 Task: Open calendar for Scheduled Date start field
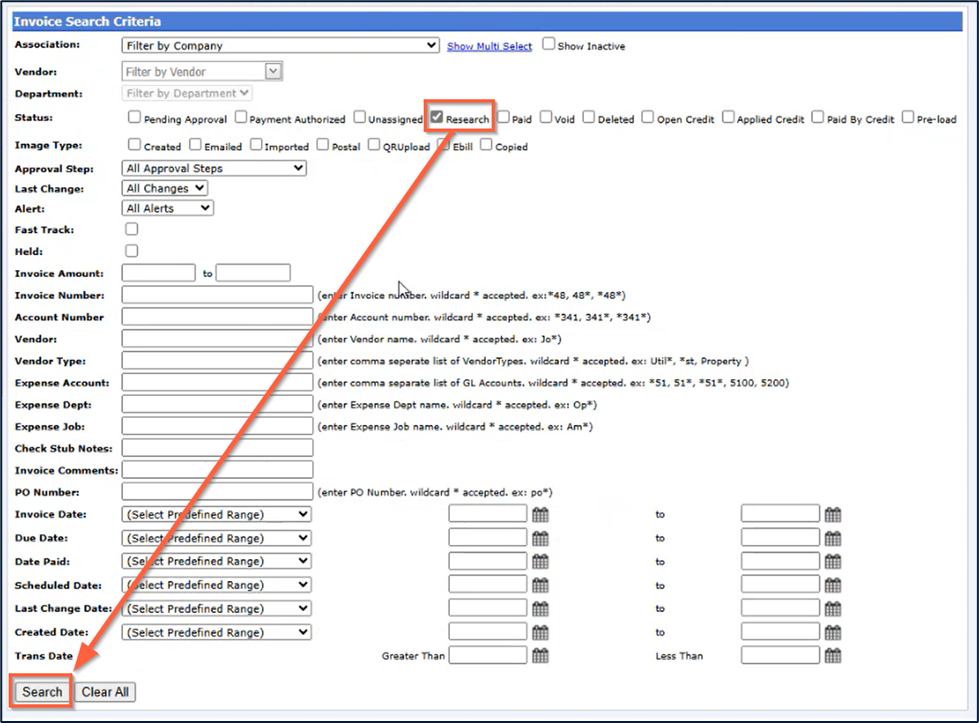coord(540,585)
